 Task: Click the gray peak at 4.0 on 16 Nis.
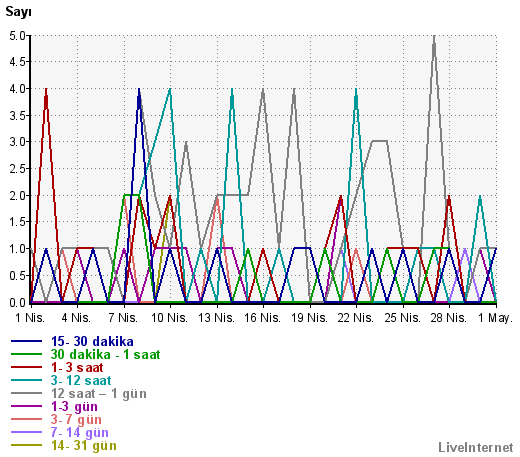coord(263,89)
